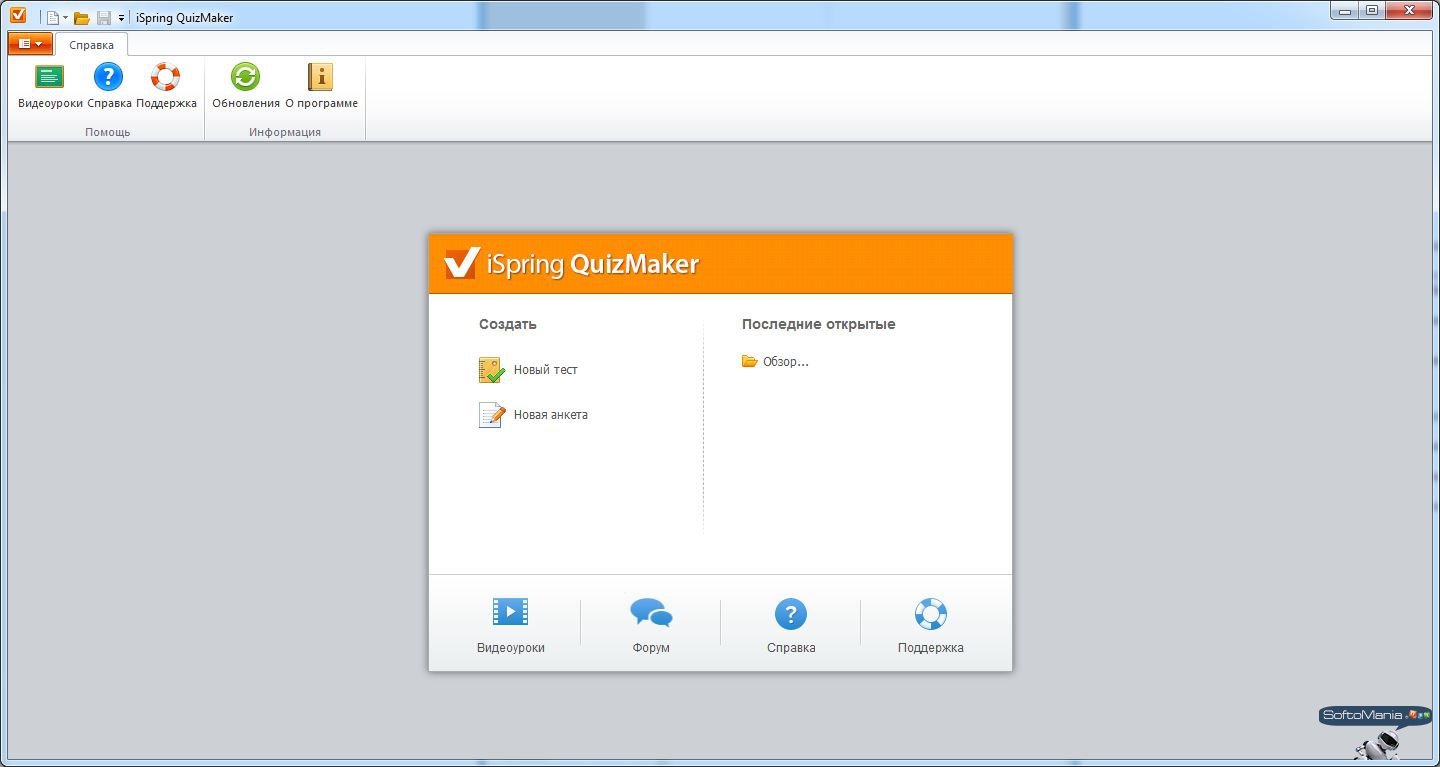Open the customize quick access toolbar arrow

click(x=122, y=18)
